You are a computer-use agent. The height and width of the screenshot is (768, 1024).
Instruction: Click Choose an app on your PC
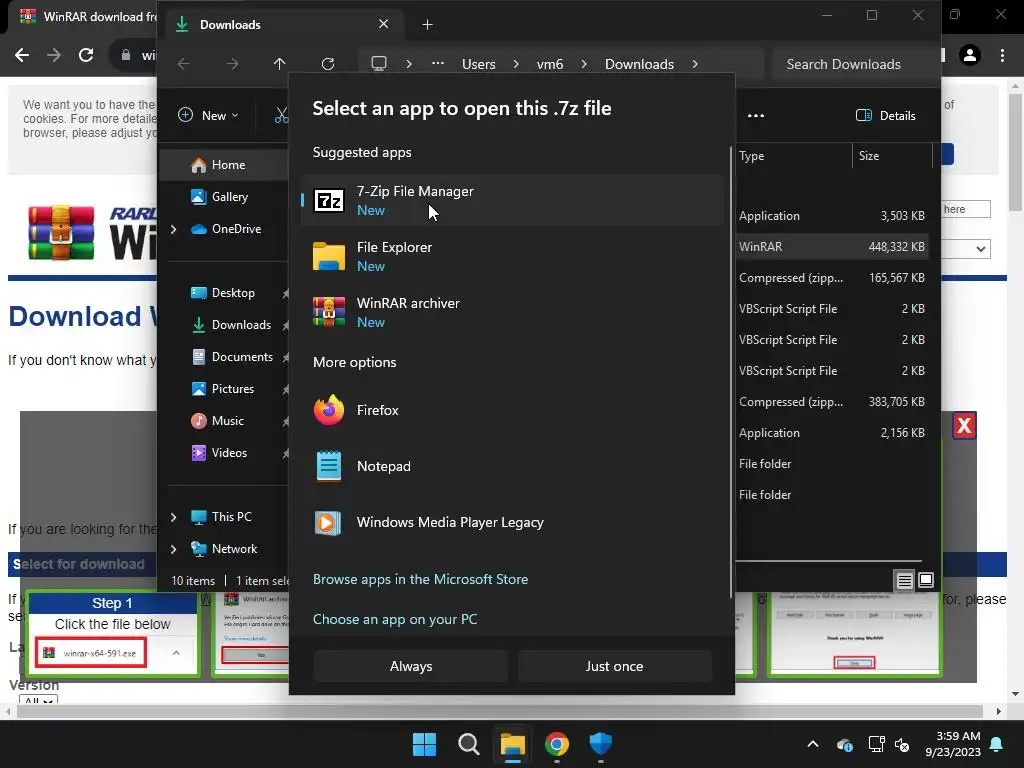click(395, 619)
